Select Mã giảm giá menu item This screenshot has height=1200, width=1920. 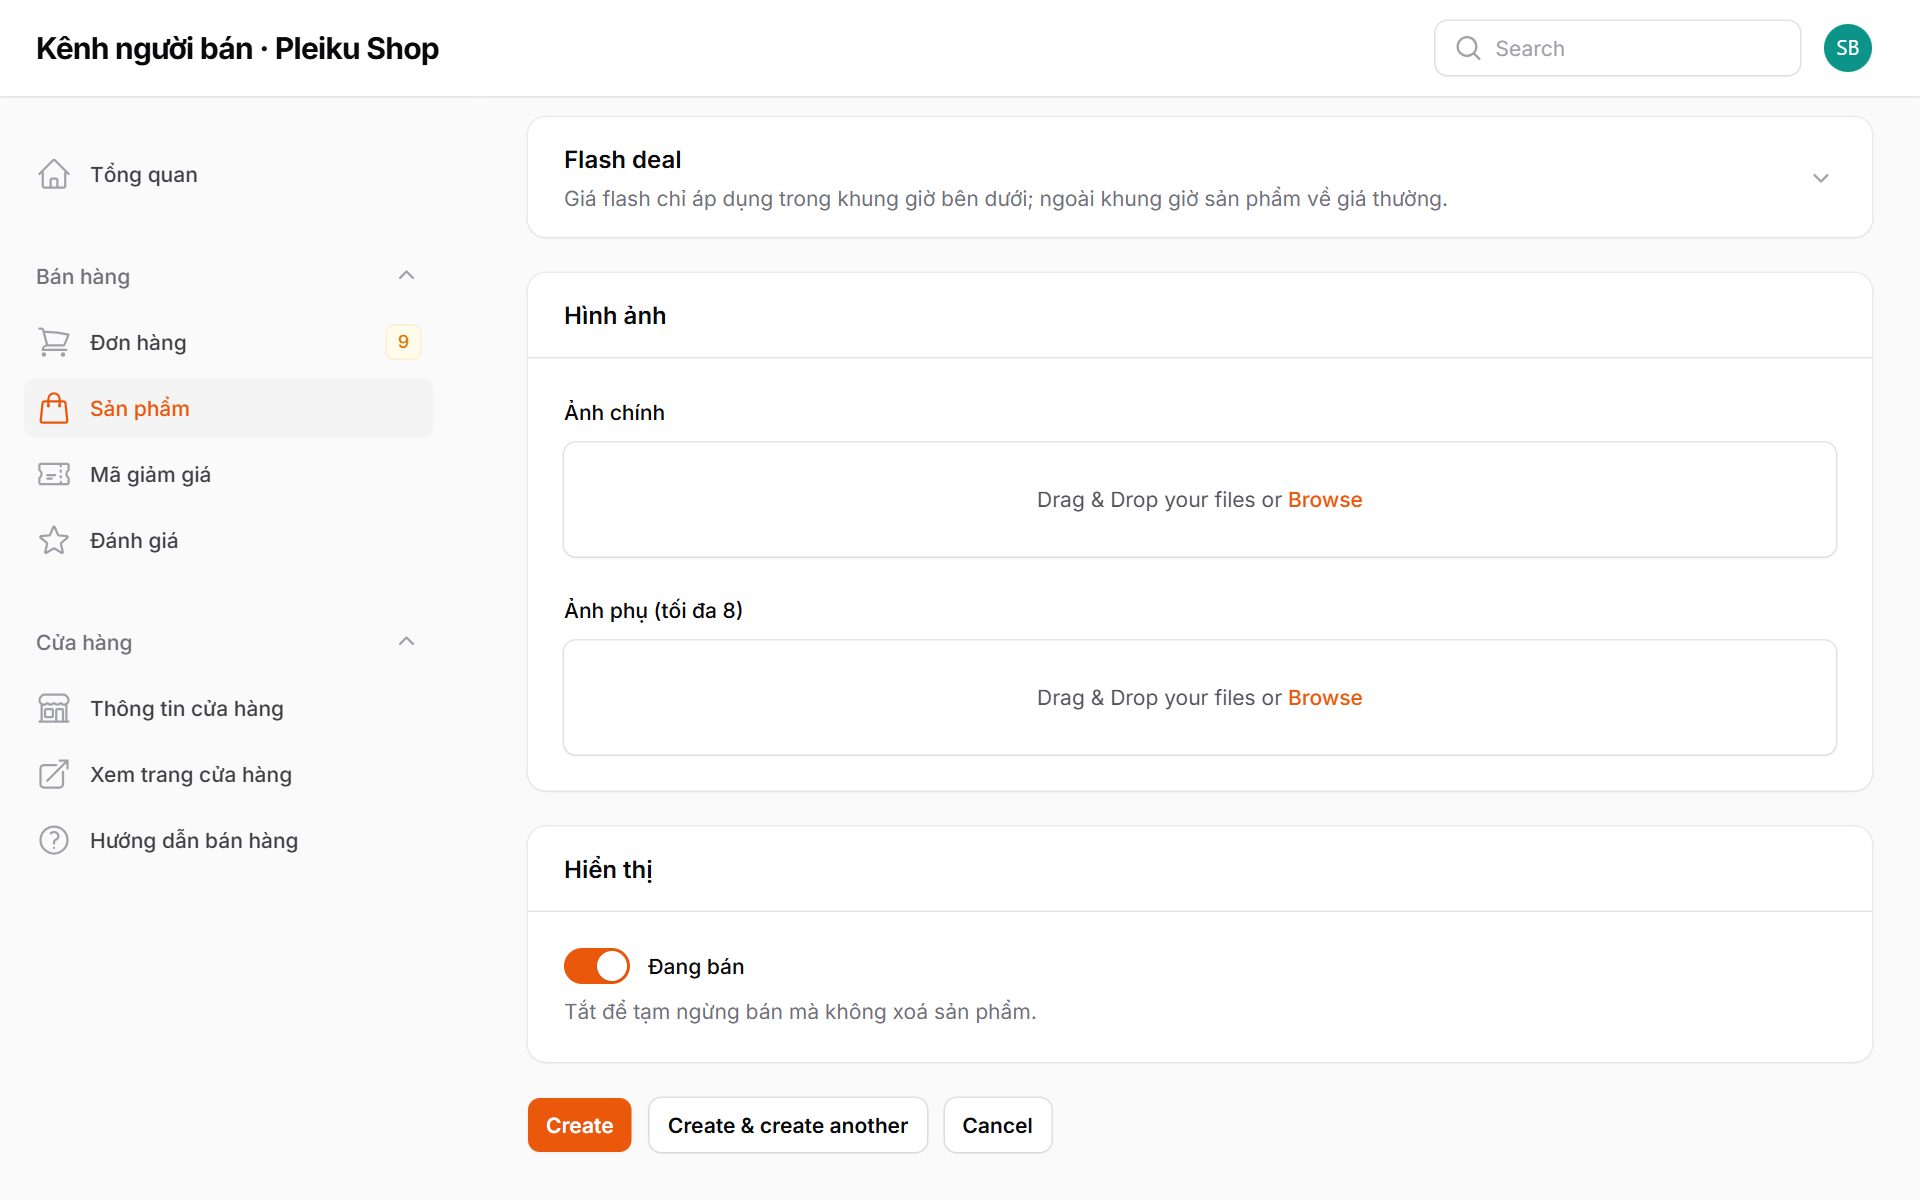click(x=228, y=474)
